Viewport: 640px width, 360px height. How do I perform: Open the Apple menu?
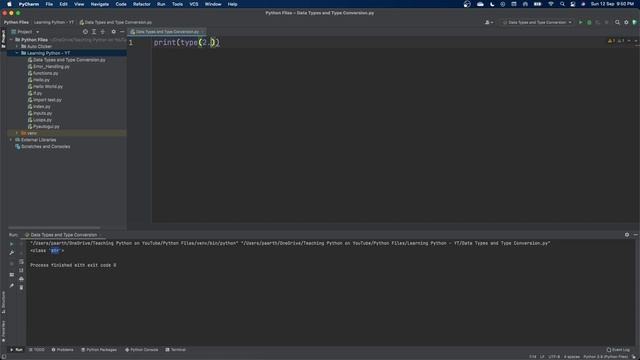point(9,4)
